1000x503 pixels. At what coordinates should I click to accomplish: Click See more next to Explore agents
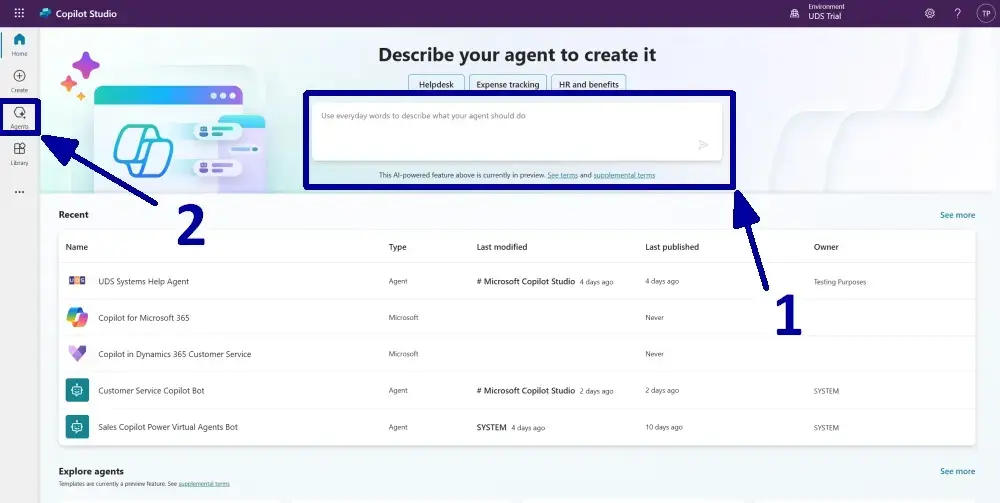click(957, 471)
